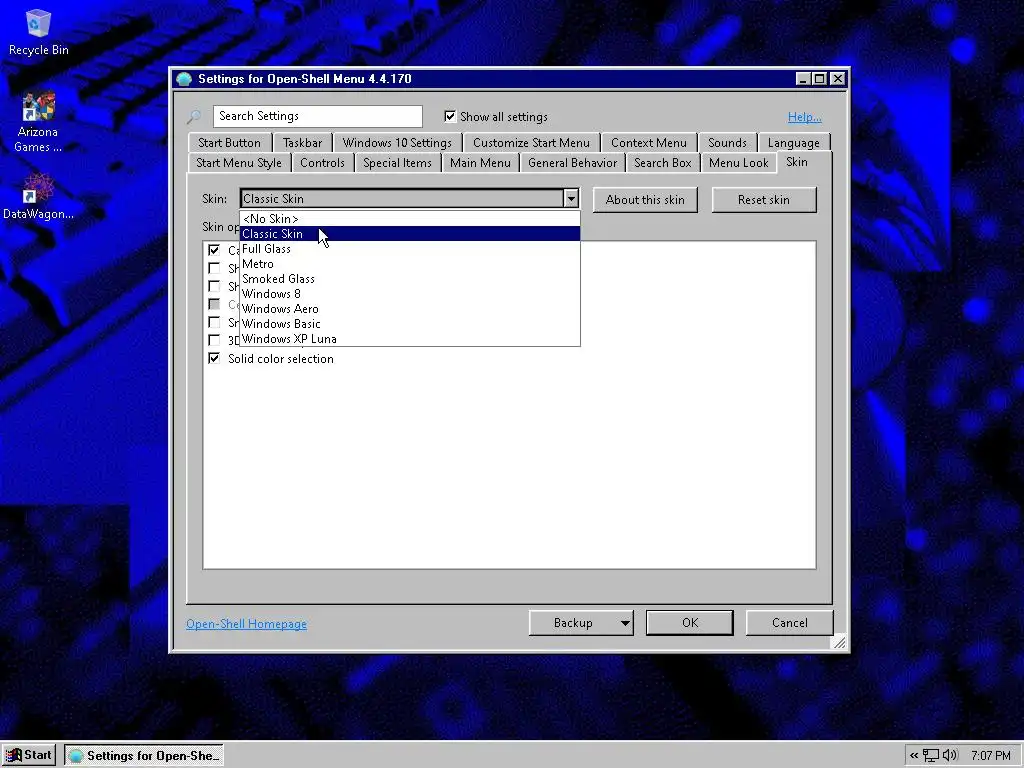The height and width of the screenshot is (768, 1024).
Task: Open the Windows 10 Settings tab
Action: click(397, 142)
